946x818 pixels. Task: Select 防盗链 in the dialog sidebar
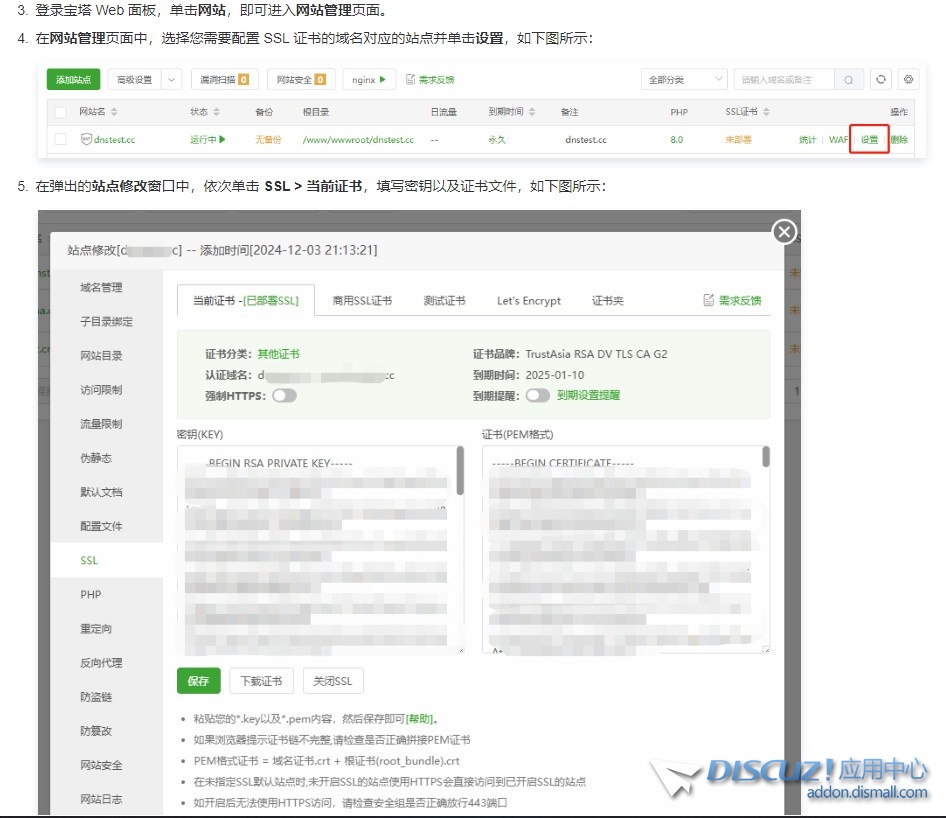pos(96,697)
